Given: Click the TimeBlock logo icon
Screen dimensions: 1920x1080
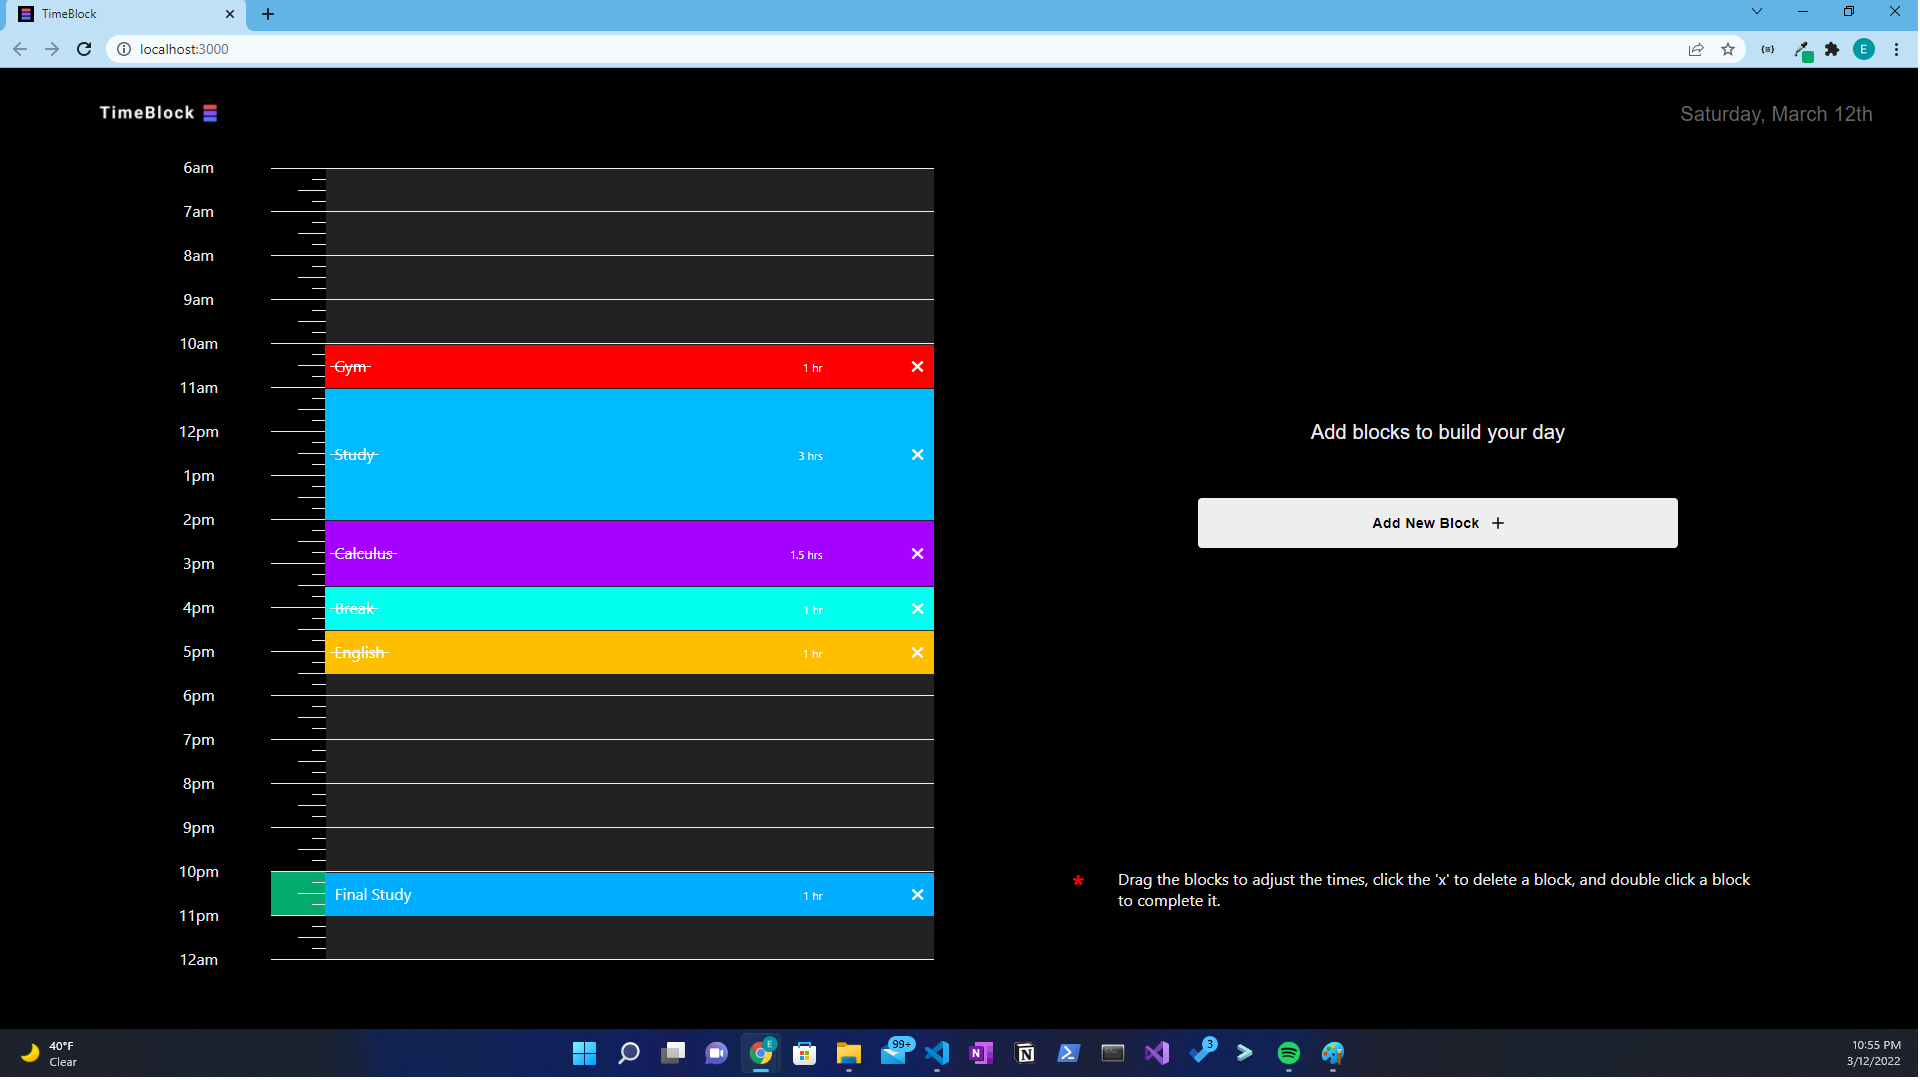Looking at the screenshot, I should tap(210, 113).
